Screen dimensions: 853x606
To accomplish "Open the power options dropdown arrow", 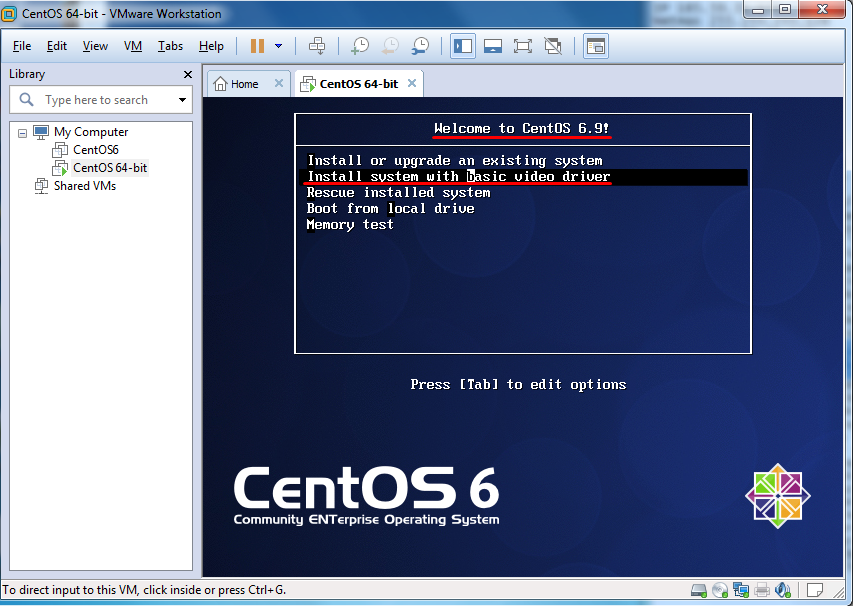I will click(x=278, y=46).
